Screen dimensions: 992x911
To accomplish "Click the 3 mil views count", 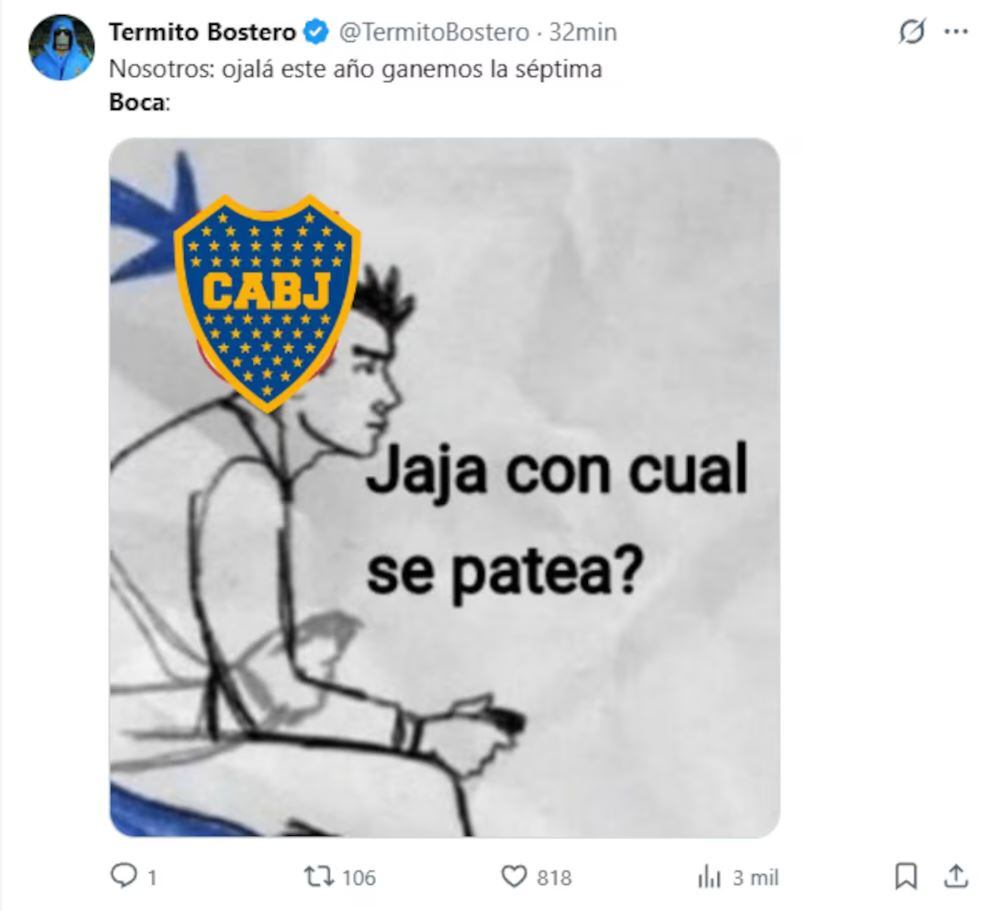I will pyautogui.click(x=755, y=877).
